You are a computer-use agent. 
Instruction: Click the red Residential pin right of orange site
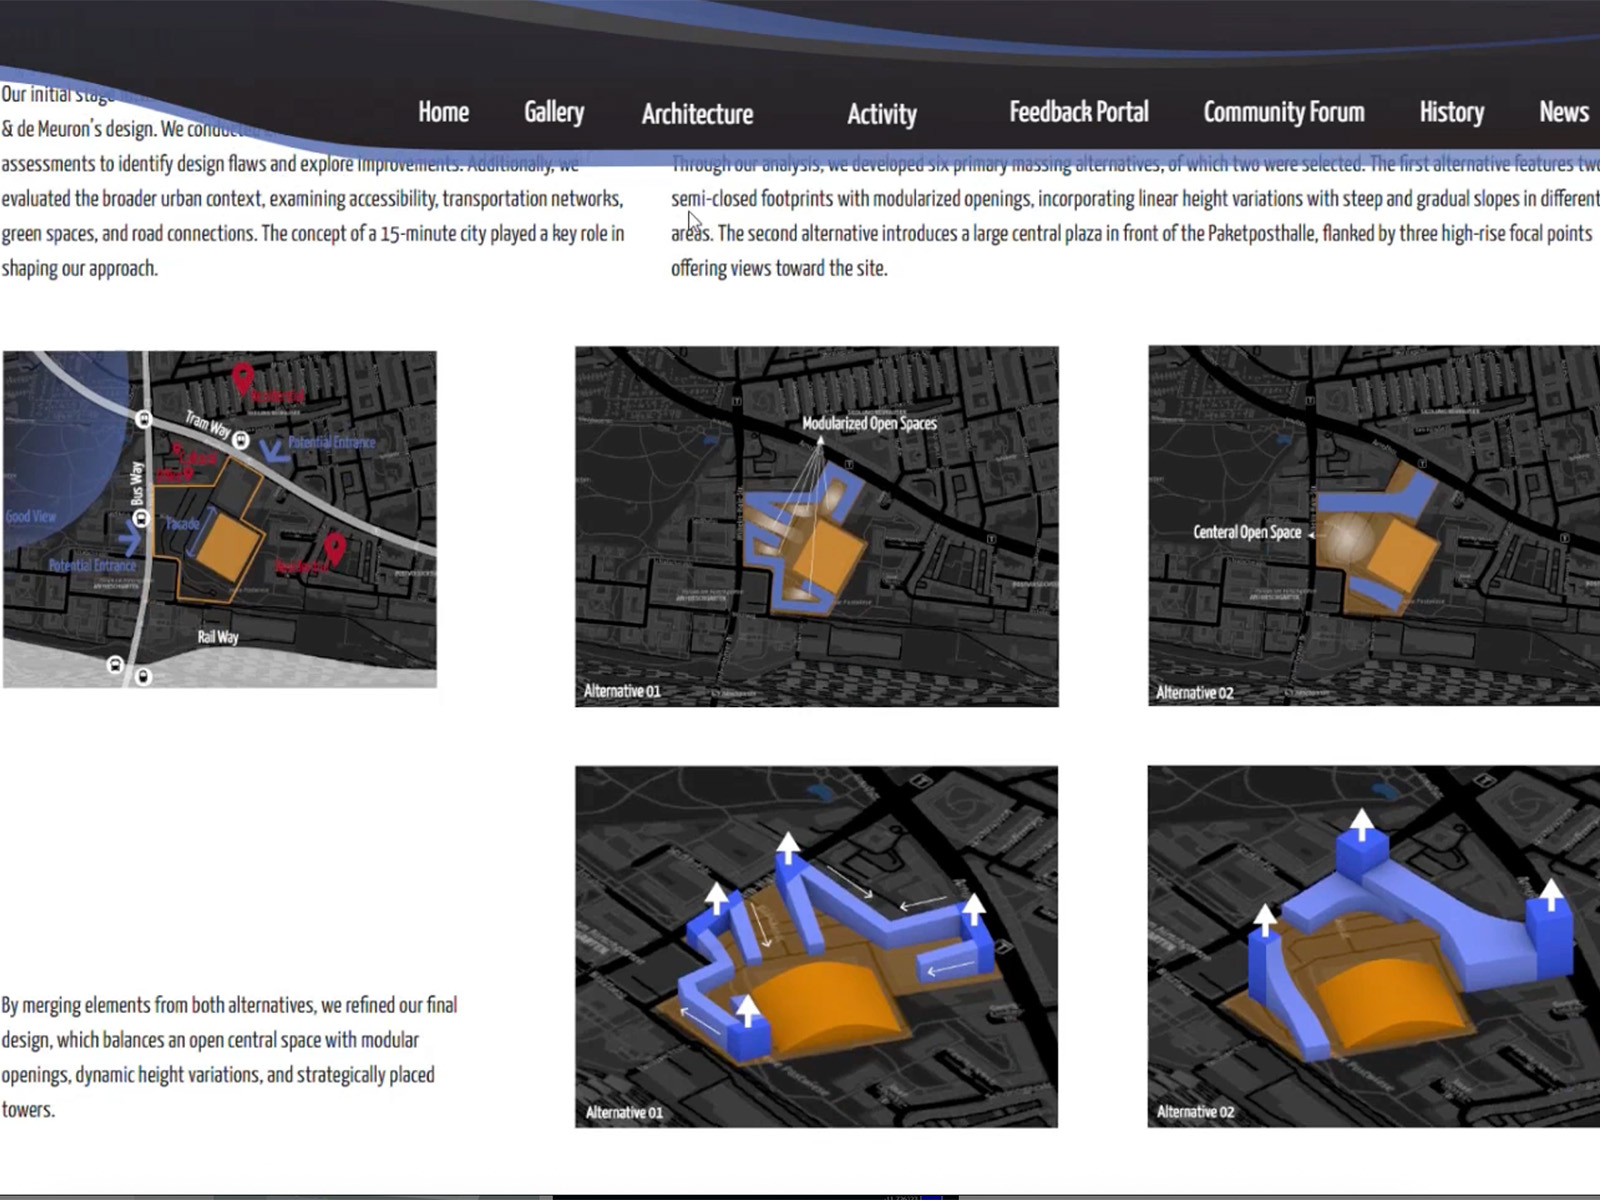coord(335,547)
